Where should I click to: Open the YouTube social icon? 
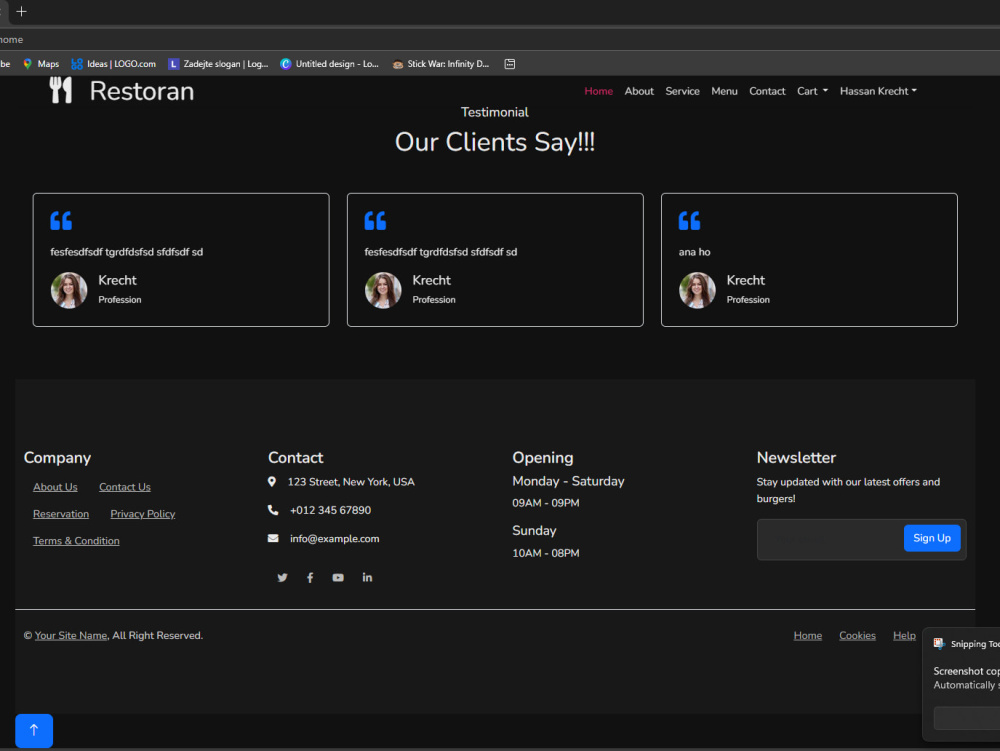tap(338, 578)
